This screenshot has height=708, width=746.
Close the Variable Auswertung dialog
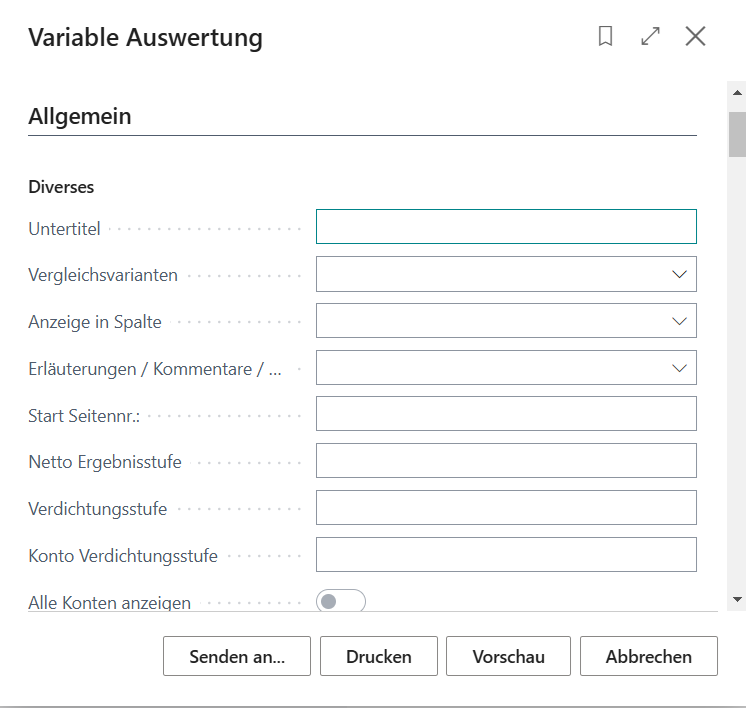point(695,36)
